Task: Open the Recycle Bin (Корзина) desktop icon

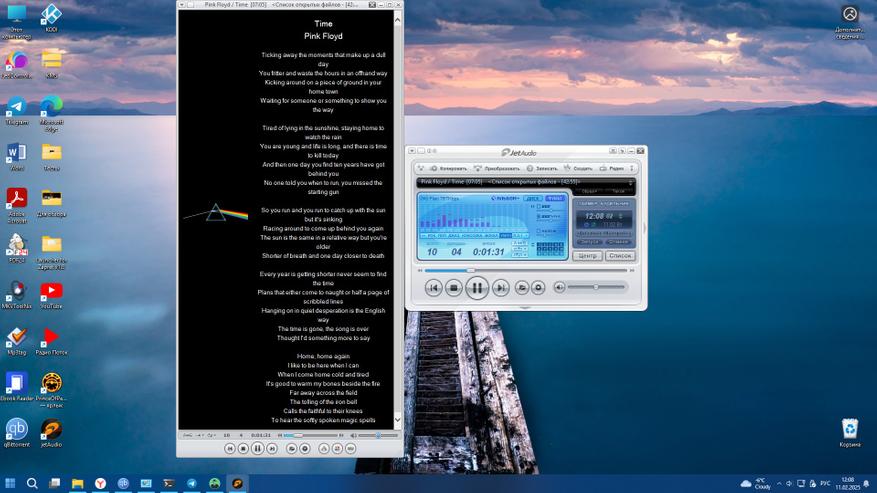Action: click(x=850, y=433)
